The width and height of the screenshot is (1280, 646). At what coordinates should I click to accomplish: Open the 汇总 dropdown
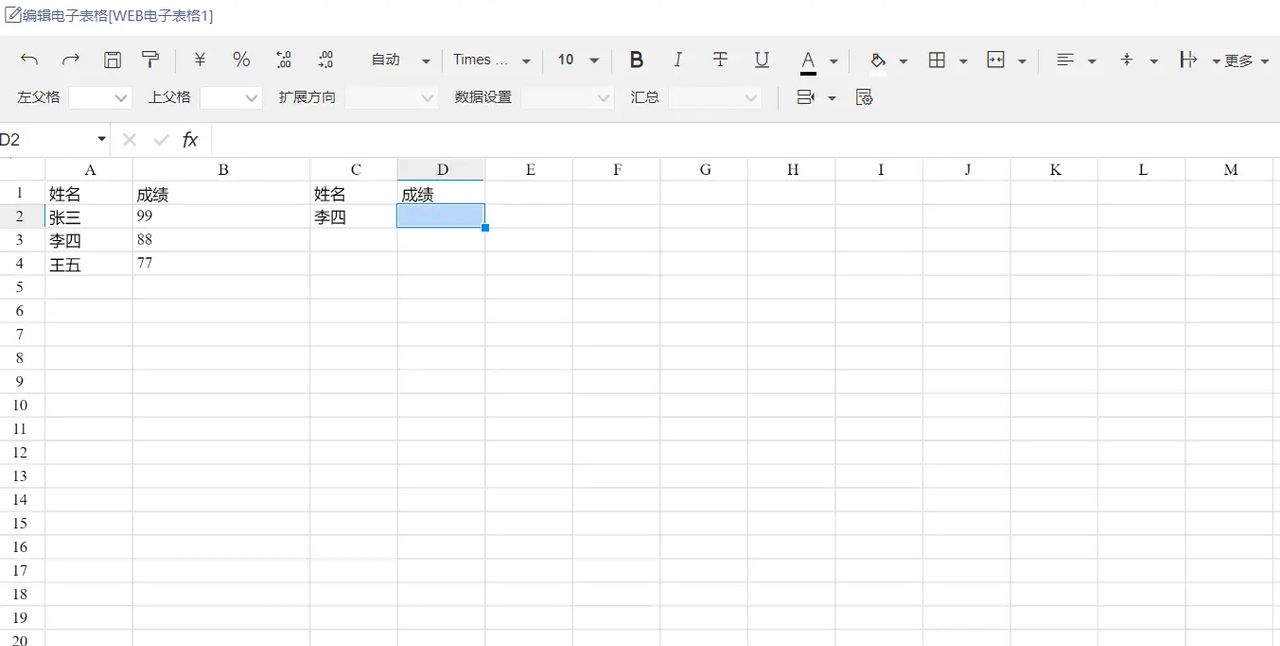[715, 98]
